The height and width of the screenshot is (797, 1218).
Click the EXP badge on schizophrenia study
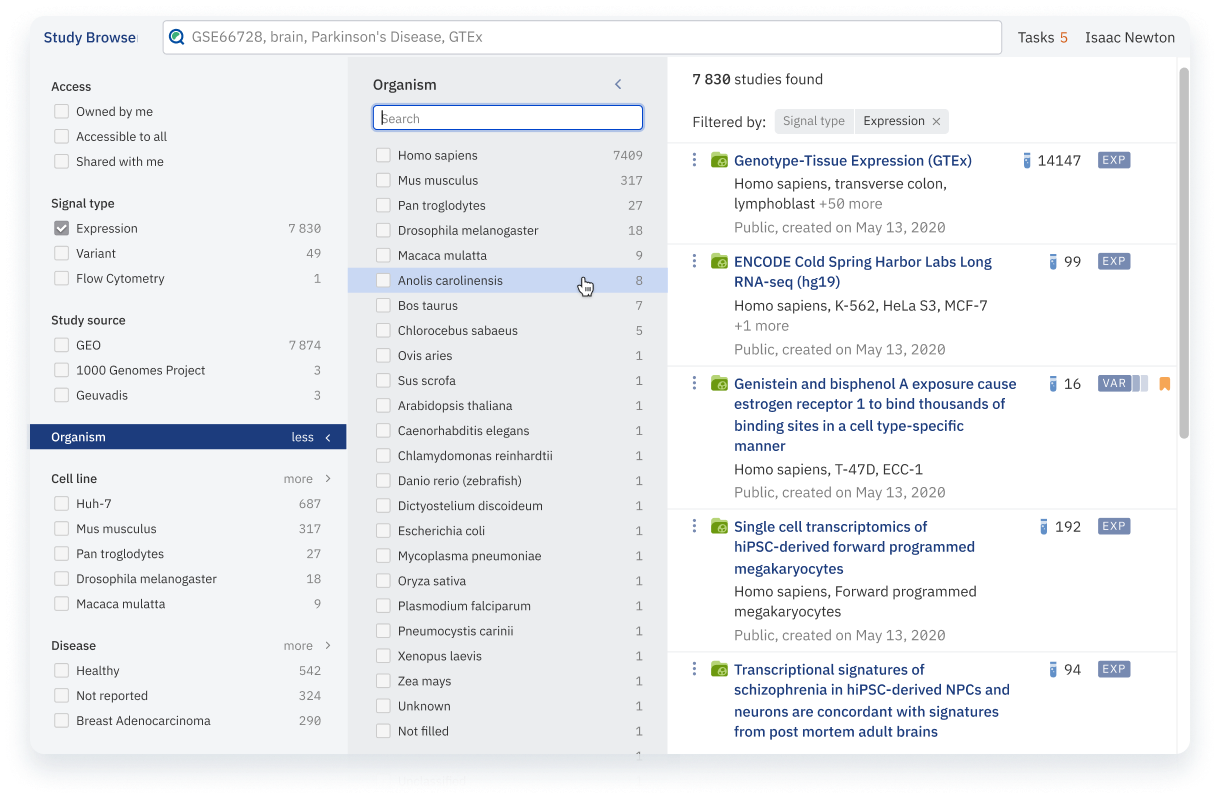(1113, 669)
